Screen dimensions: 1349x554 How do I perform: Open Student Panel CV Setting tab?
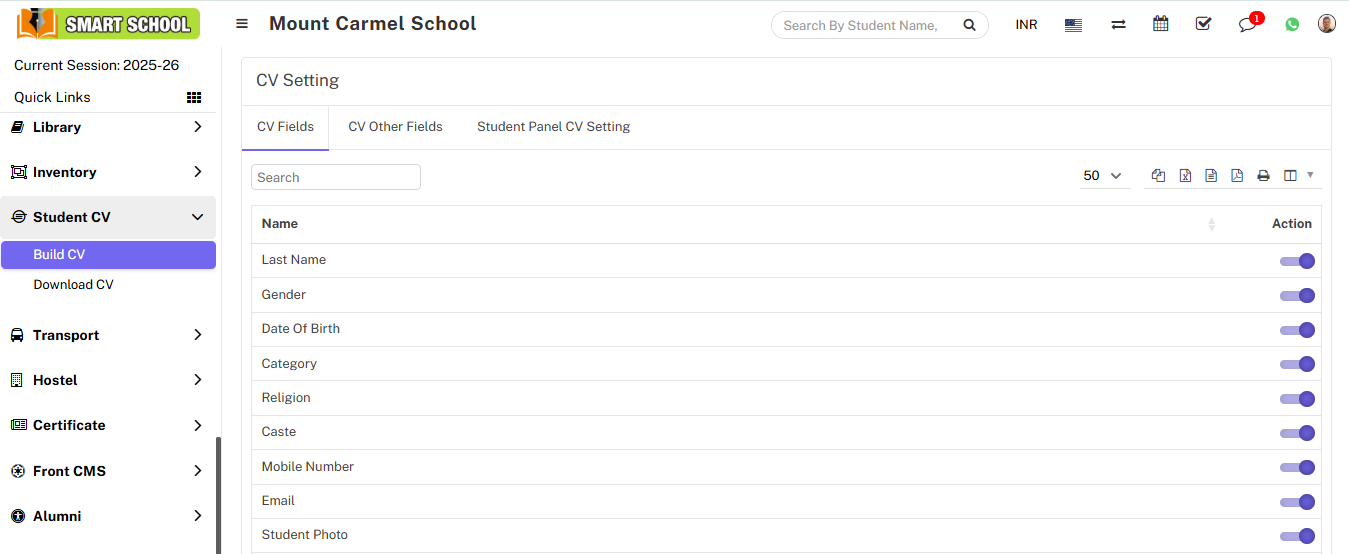553,127
